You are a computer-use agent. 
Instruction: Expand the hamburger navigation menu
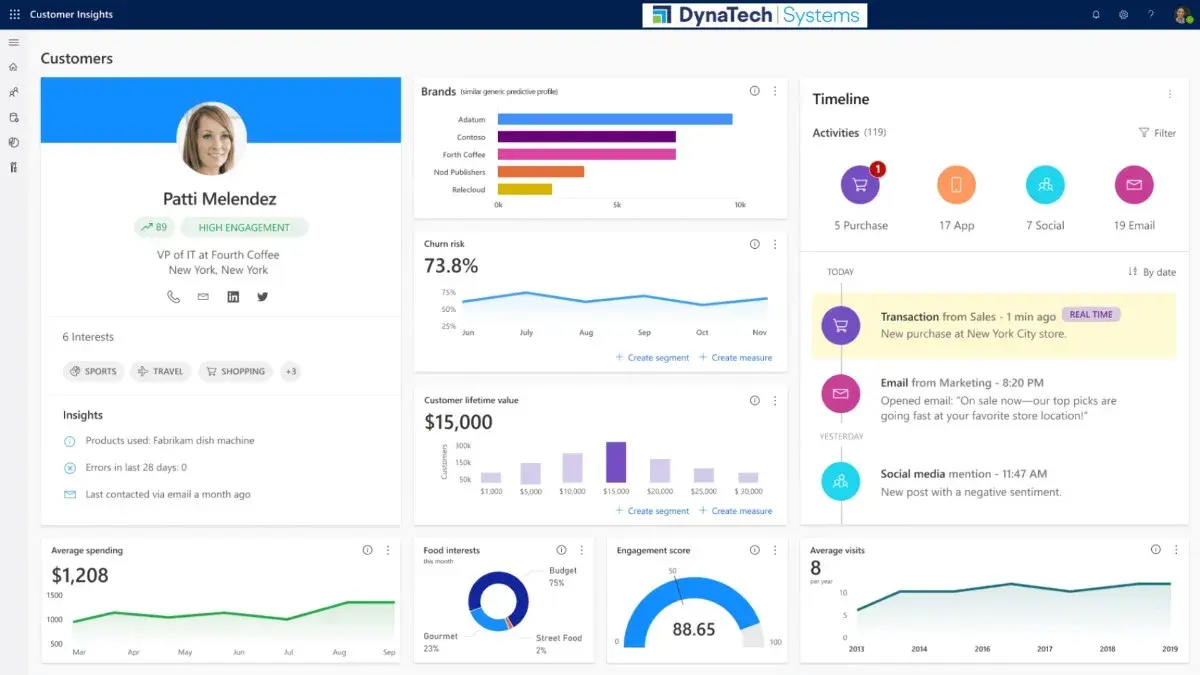(14, 42)
